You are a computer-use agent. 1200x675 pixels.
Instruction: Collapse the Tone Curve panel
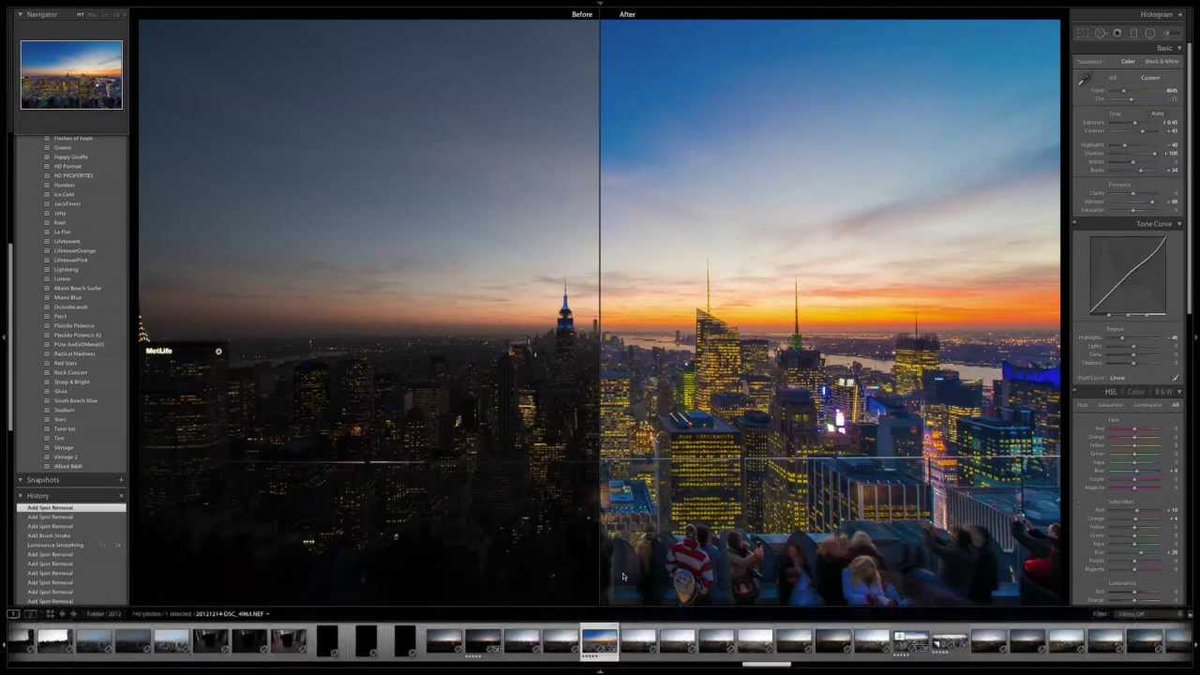1180,224
